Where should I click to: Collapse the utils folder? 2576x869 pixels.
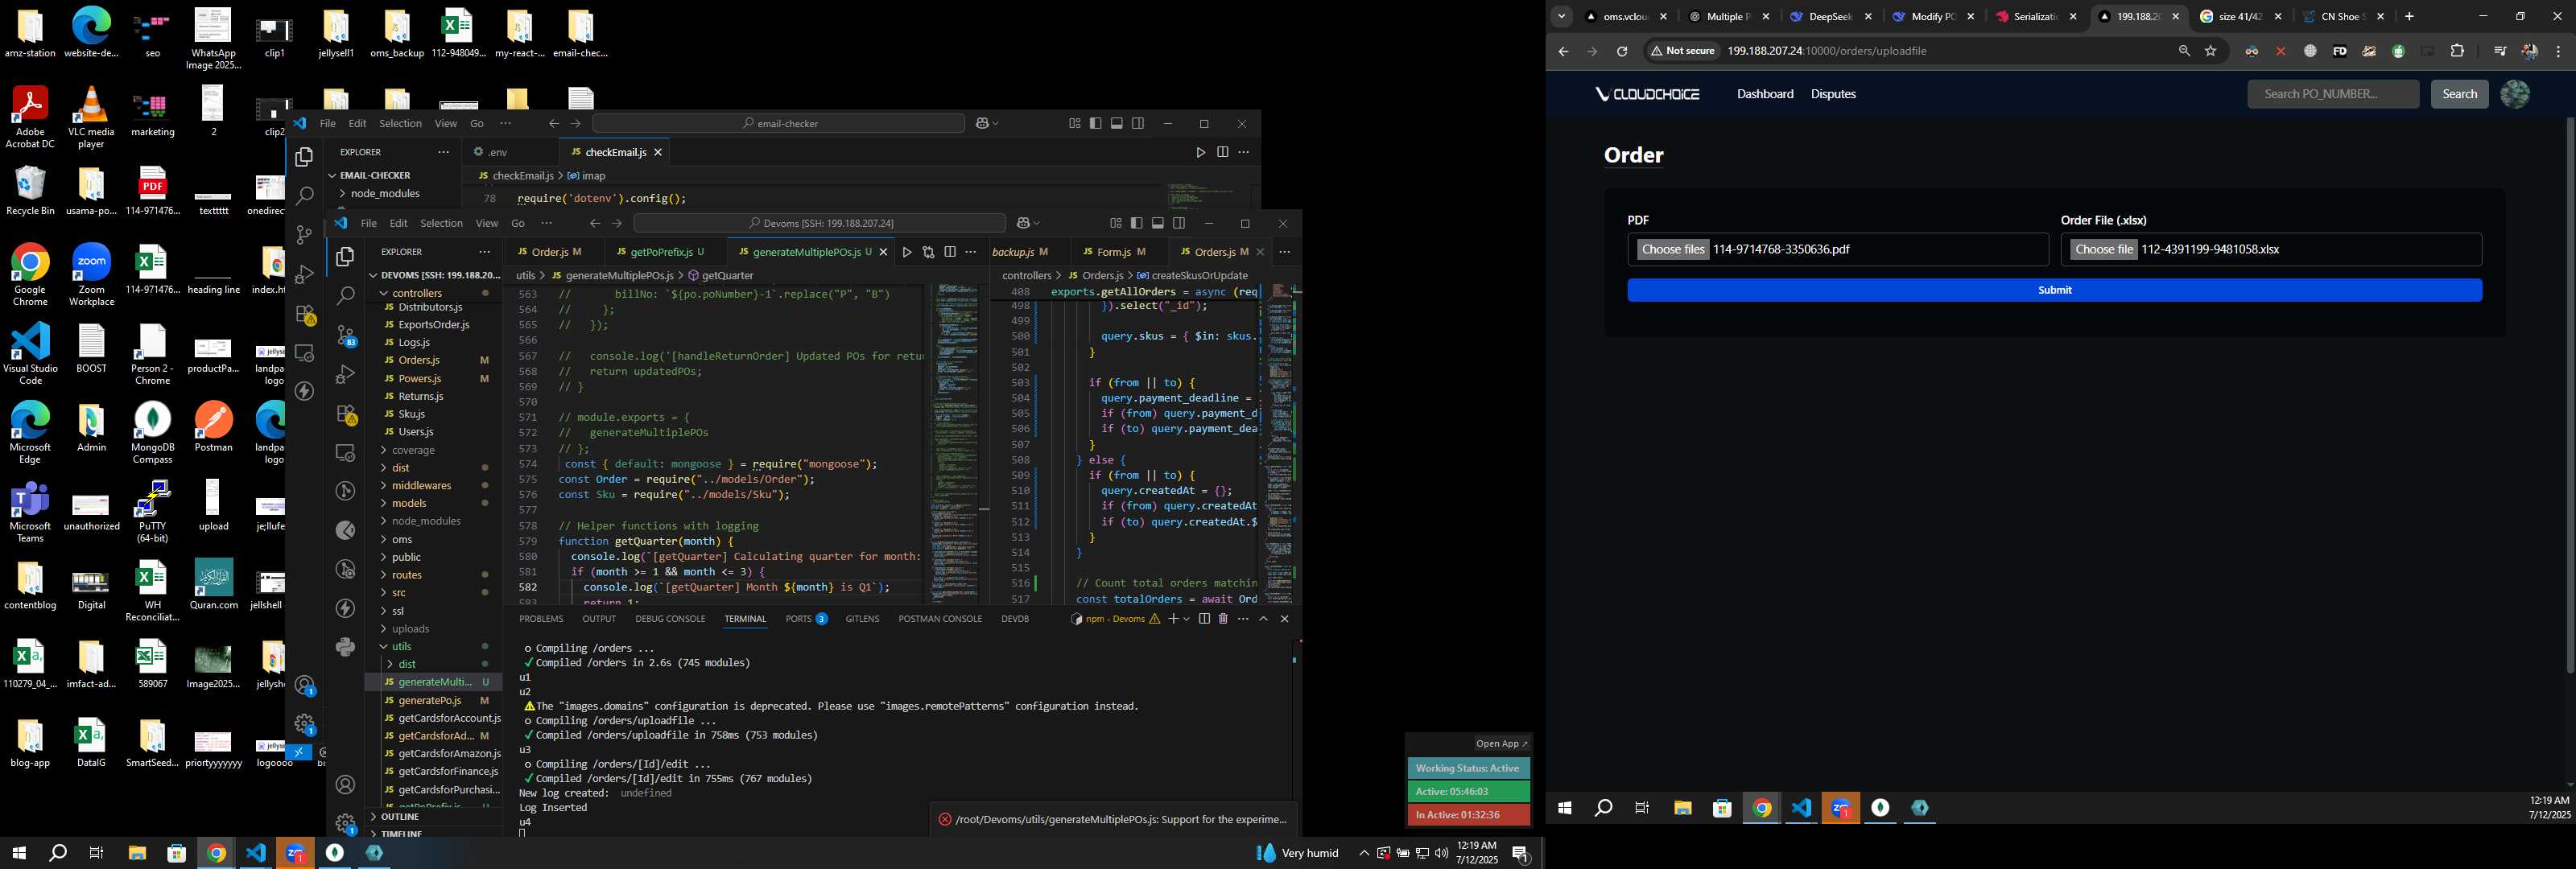(402, 646)
